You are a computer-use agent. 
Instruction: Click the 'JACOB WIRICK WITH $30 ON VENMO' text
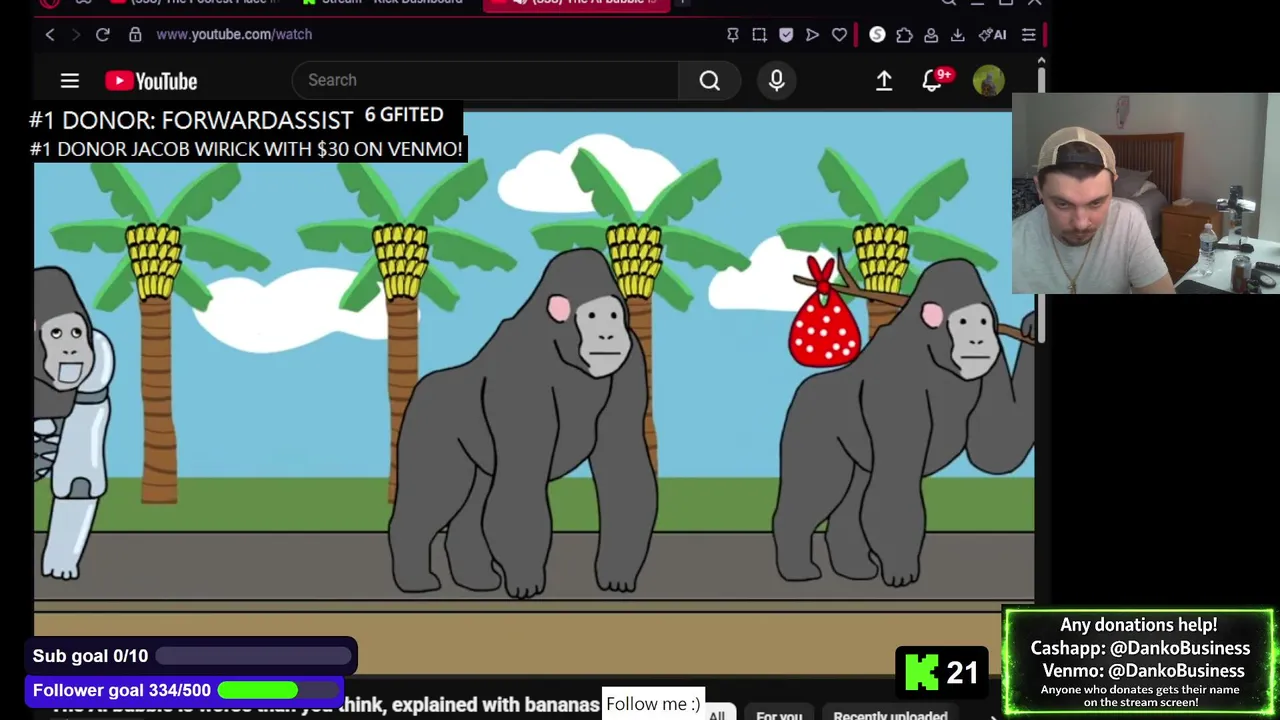(297, 149)
